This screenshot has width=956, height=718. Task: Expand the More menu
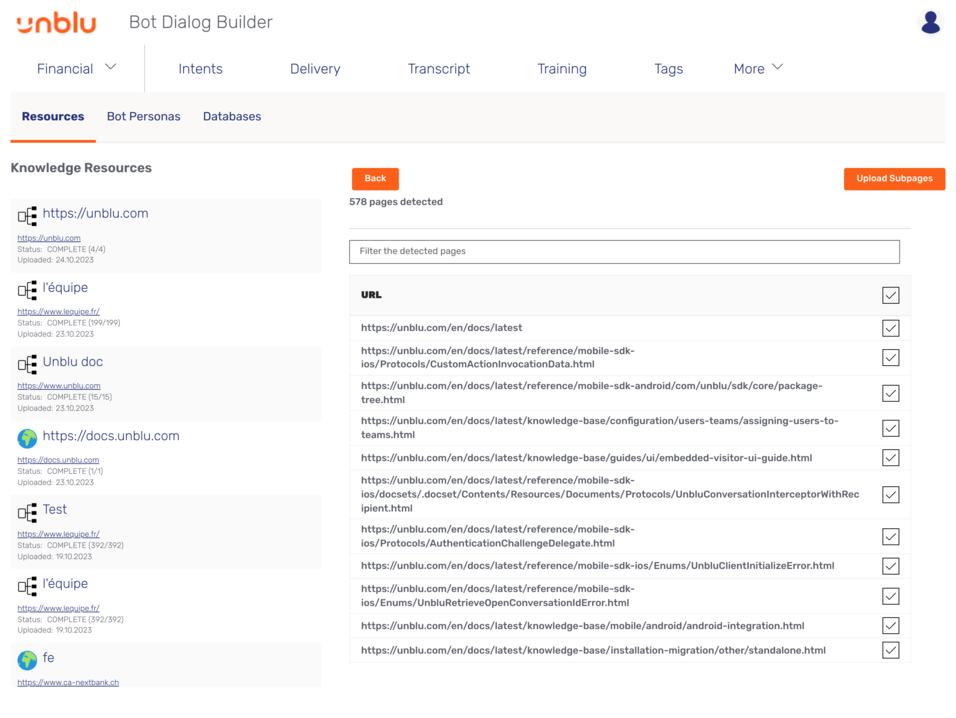tap(757, 69)
